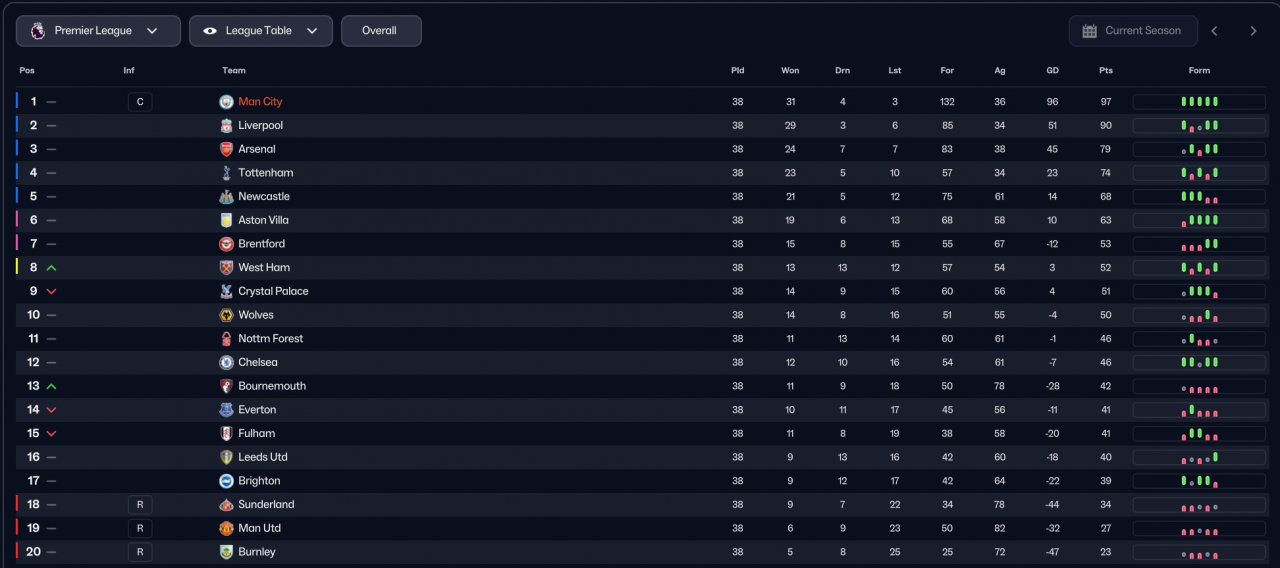Go to the next season arrow
1280x568 pixels.
[1253, 31]
